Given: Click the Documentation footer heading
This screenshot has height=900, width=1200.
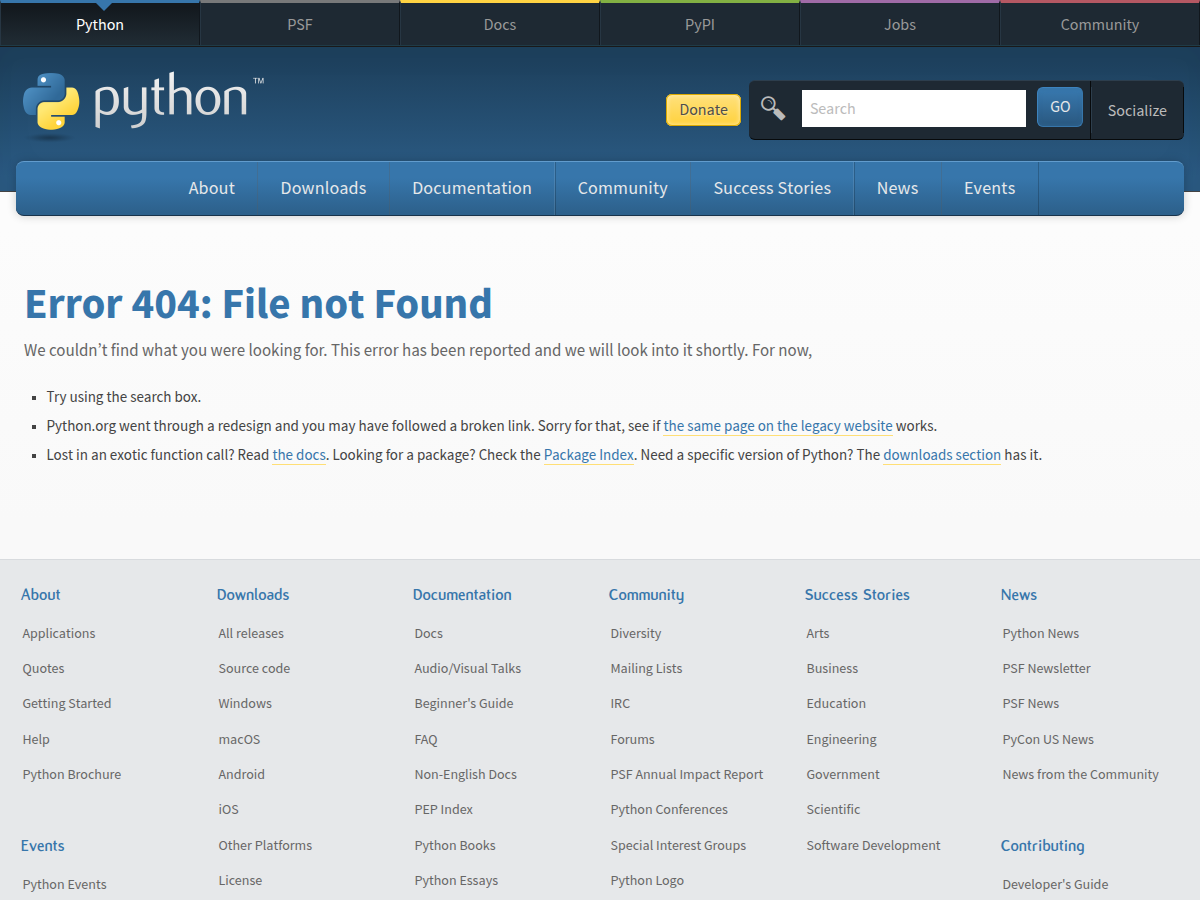Looking at the screenshot, I should 462,594.
